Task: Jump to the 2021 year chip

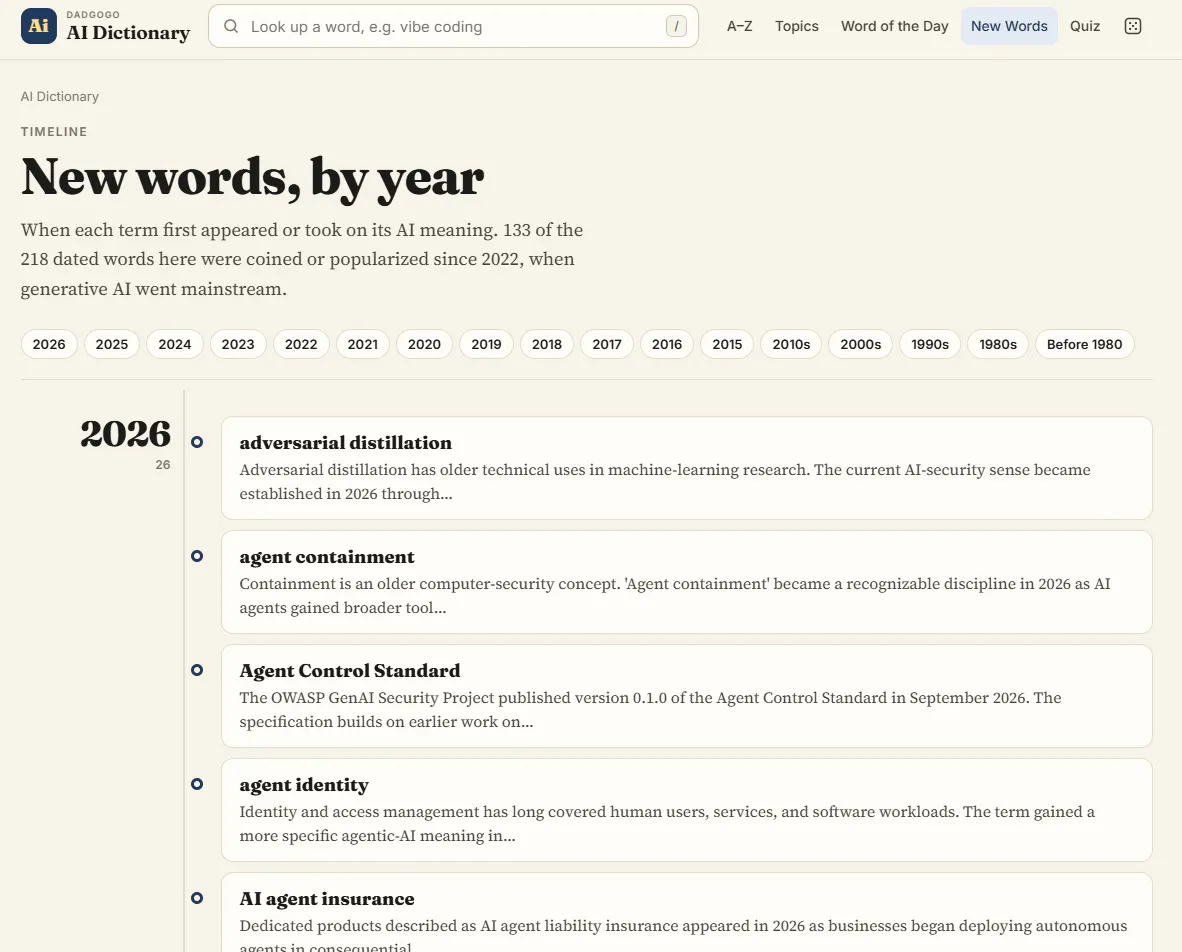Action: (x=363, y=344)
